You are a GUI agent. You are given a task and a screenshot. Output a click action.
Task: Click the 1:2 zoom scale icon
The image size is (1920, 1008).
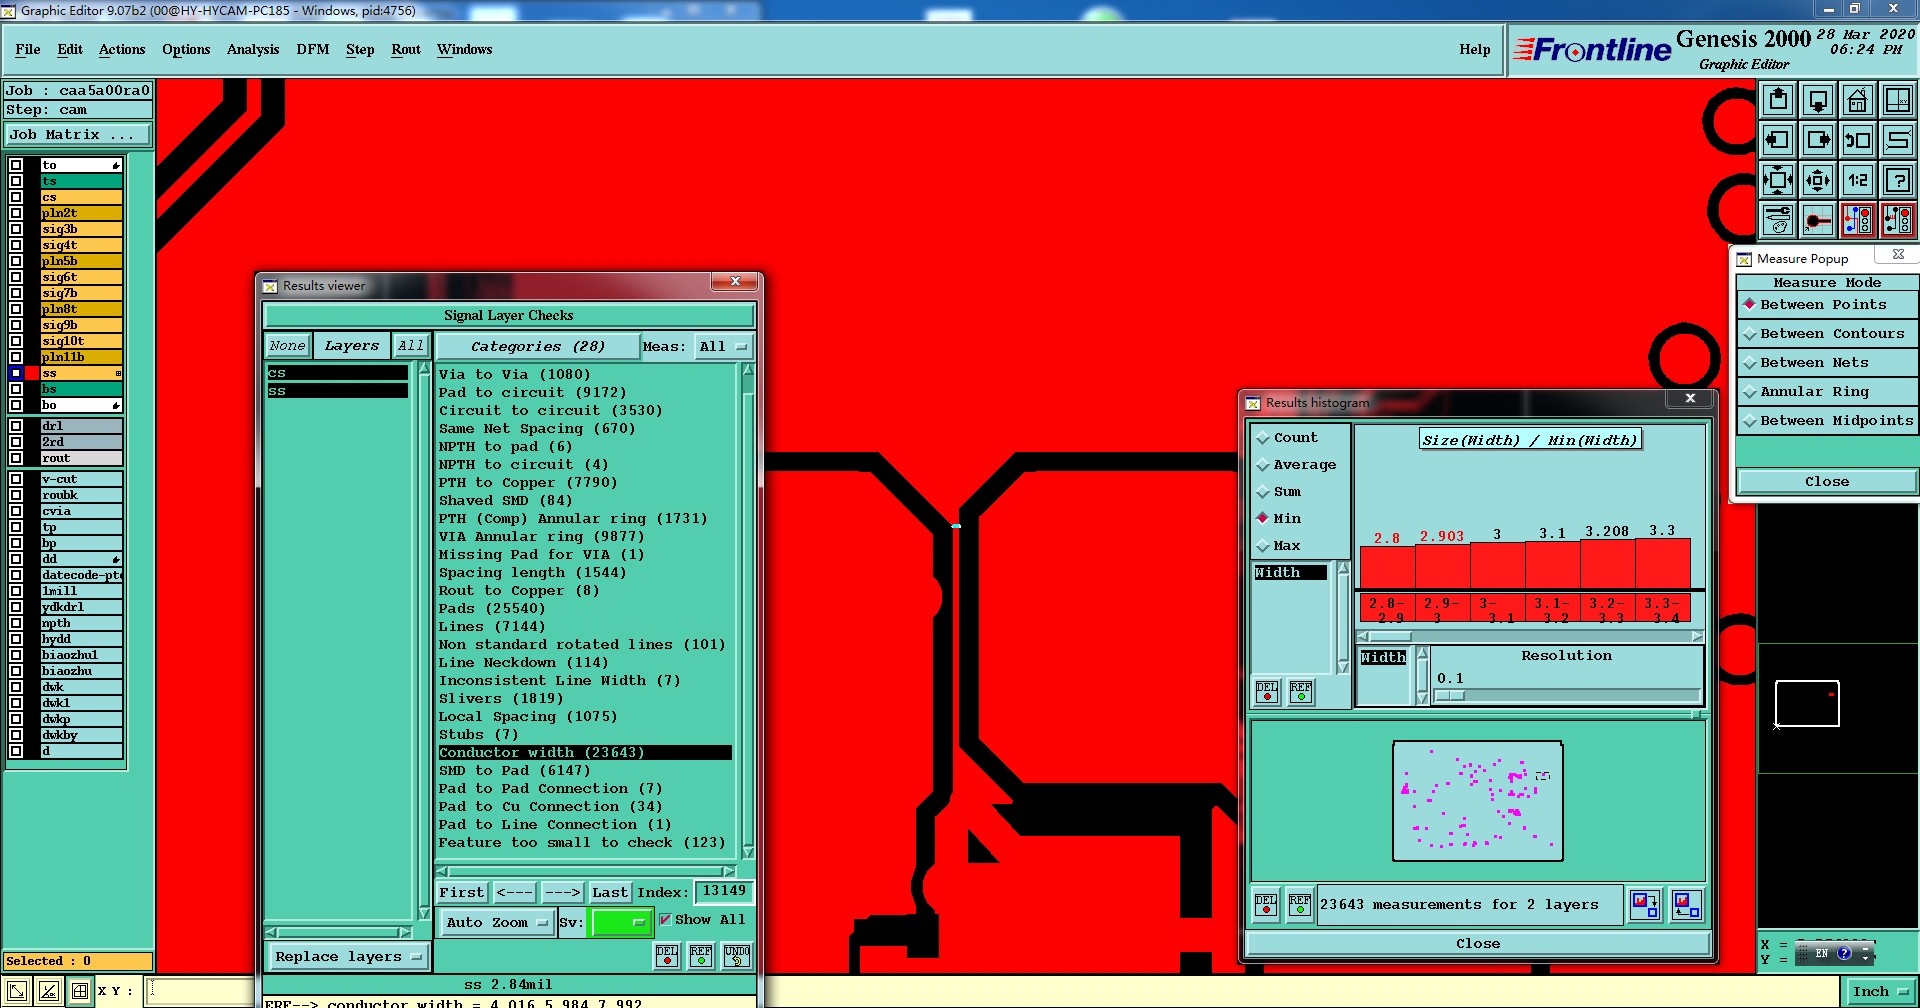click(x=1858, y=180)
